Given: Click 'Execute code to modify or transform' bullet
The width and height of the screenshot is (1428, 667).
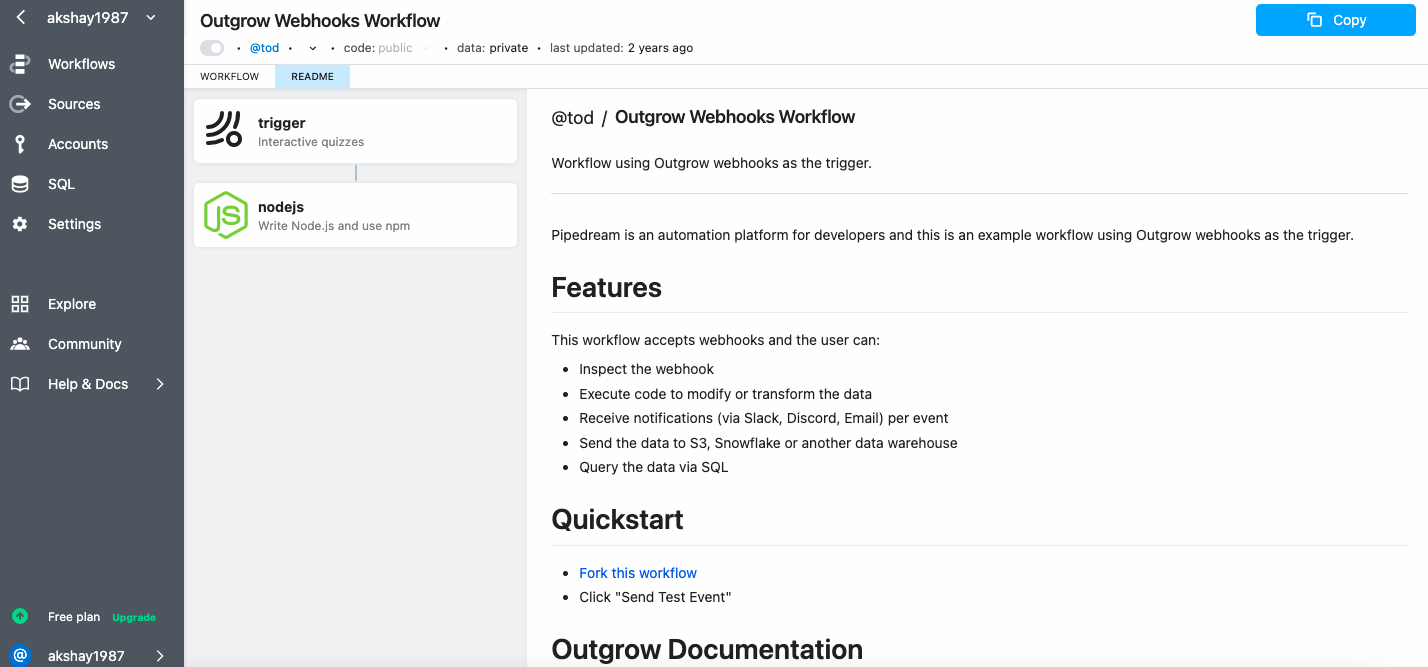Looking at the screenshot, I should (725, 394).
